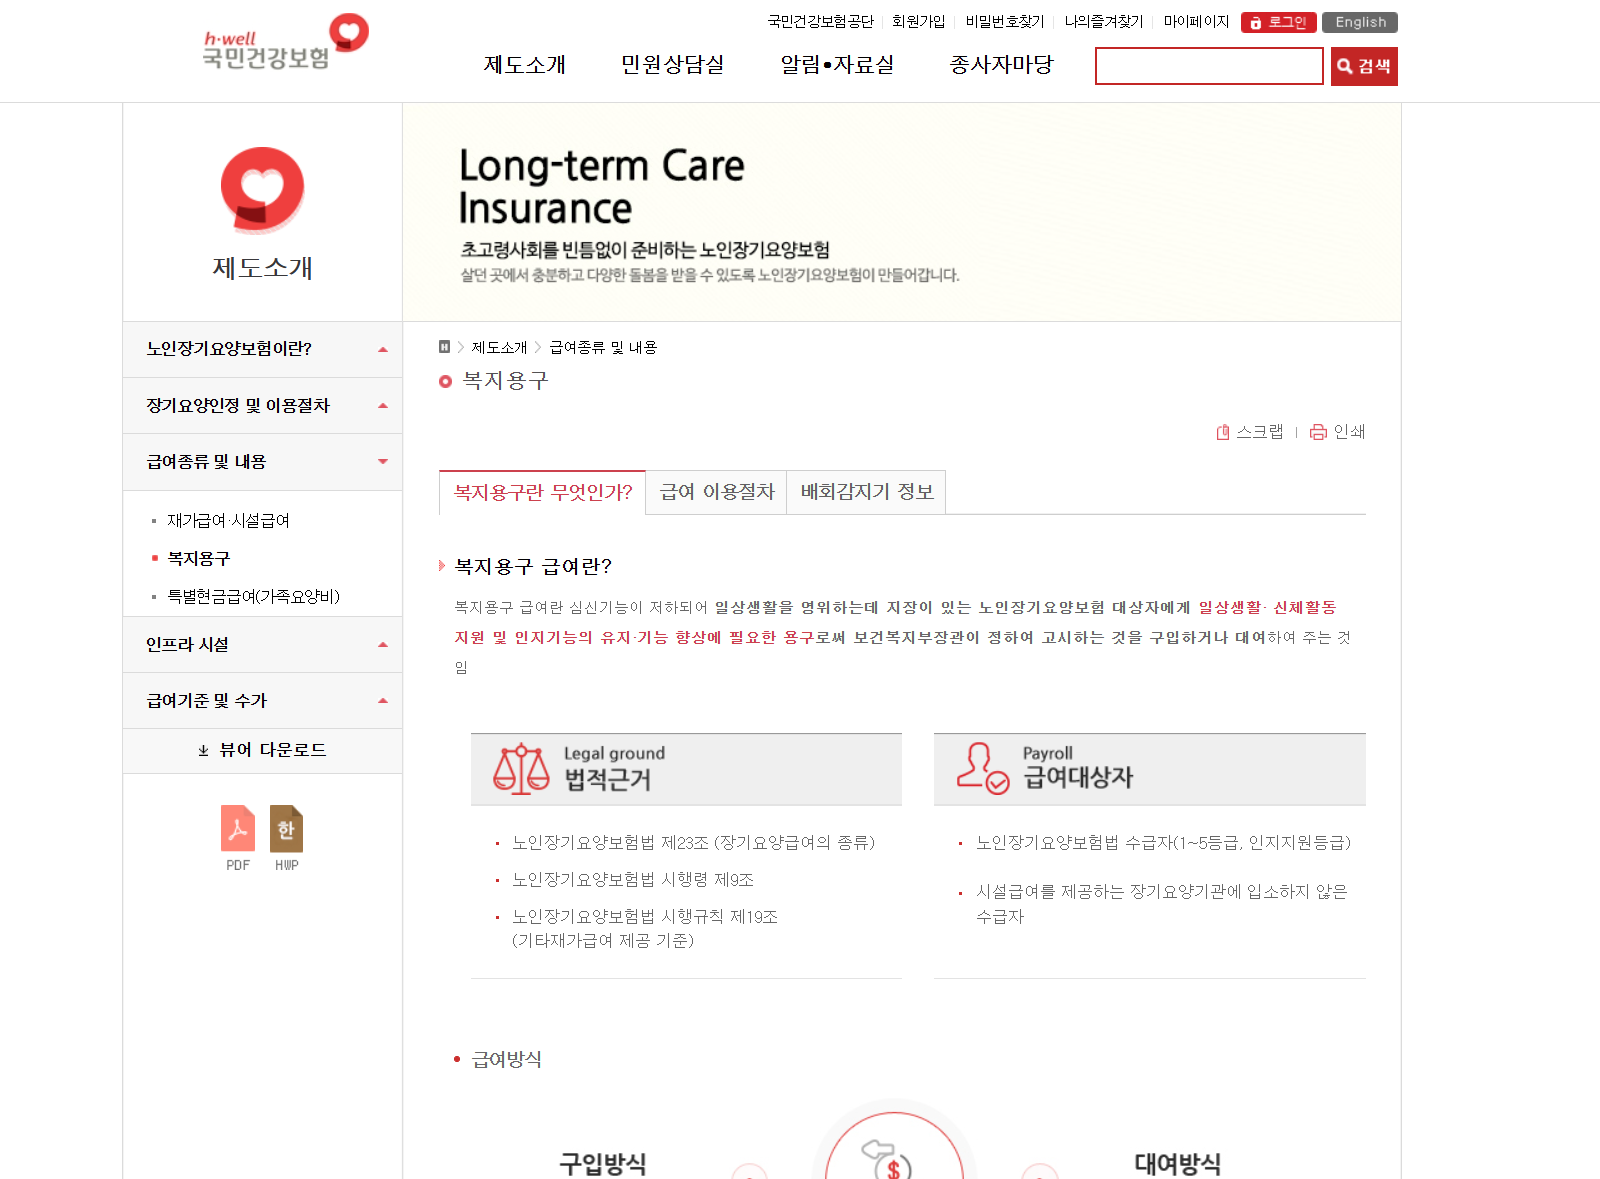Click the text 노인장기요양보험법 수급자(1~5등급, 인지지원등급)
This screenshot has height=1179, width=1600.
pyautogui.click(x=1163, y=843)
